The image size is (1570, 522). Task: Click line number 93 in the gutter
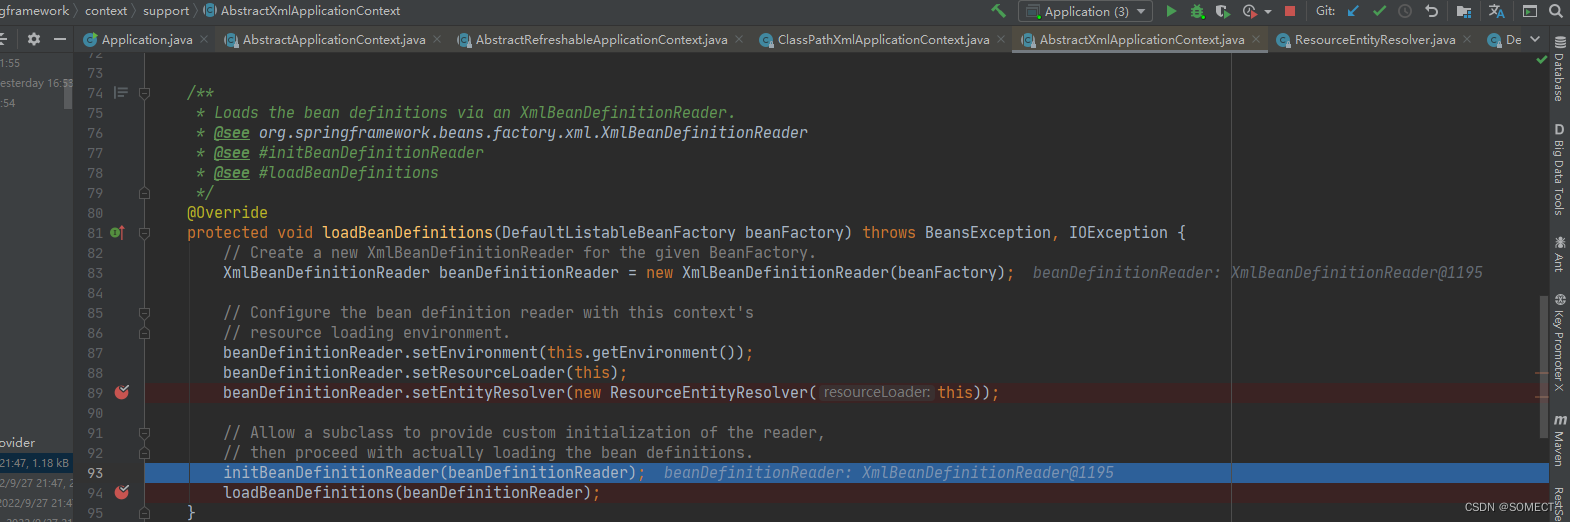(x=95, y=473)
